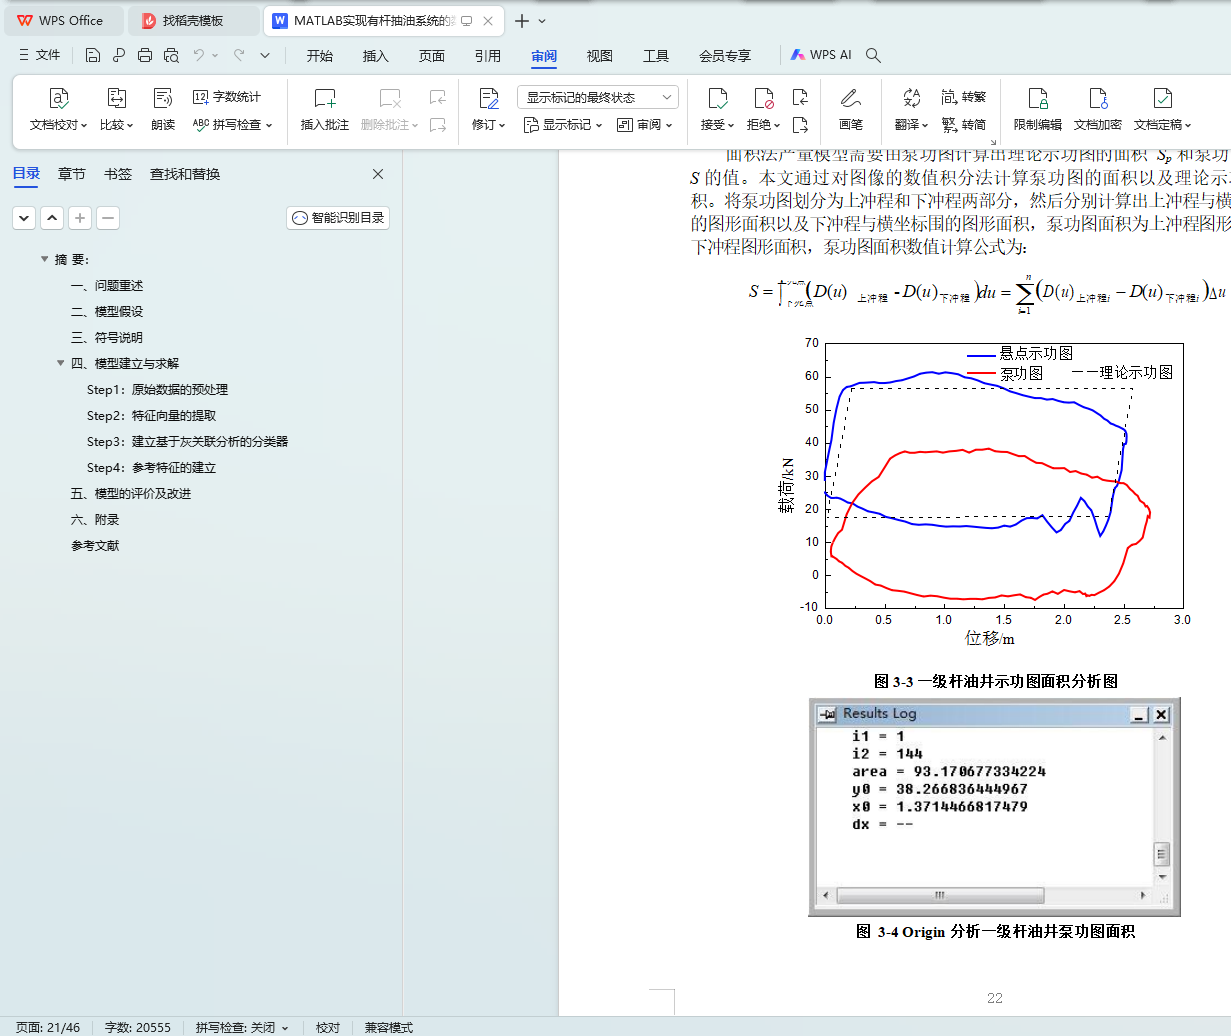The height and width of the screenshot is (1036, 1231).
Task: Open the 文件 menu
Action: tap(40, 55)
